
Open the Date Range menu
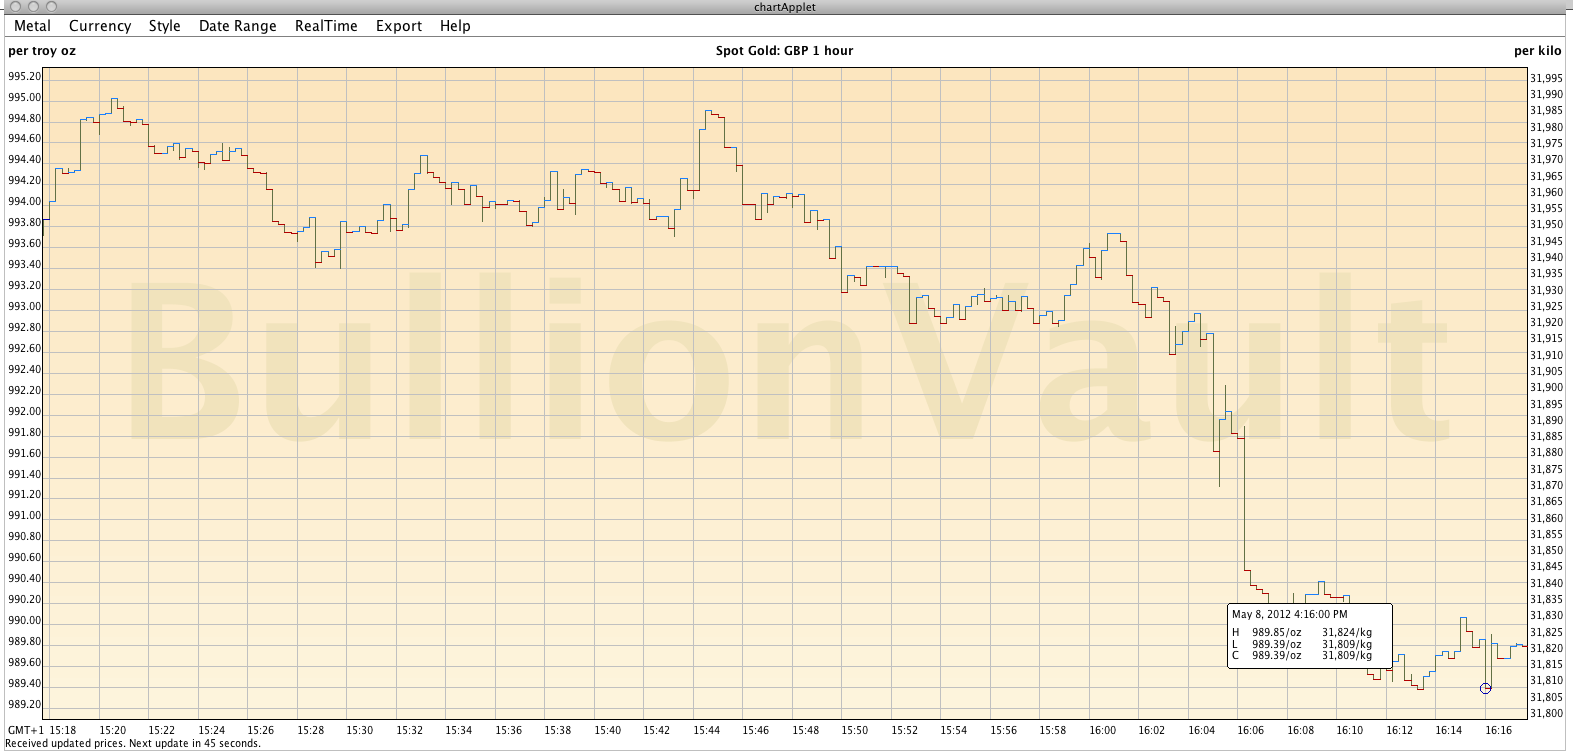[238, 26]
